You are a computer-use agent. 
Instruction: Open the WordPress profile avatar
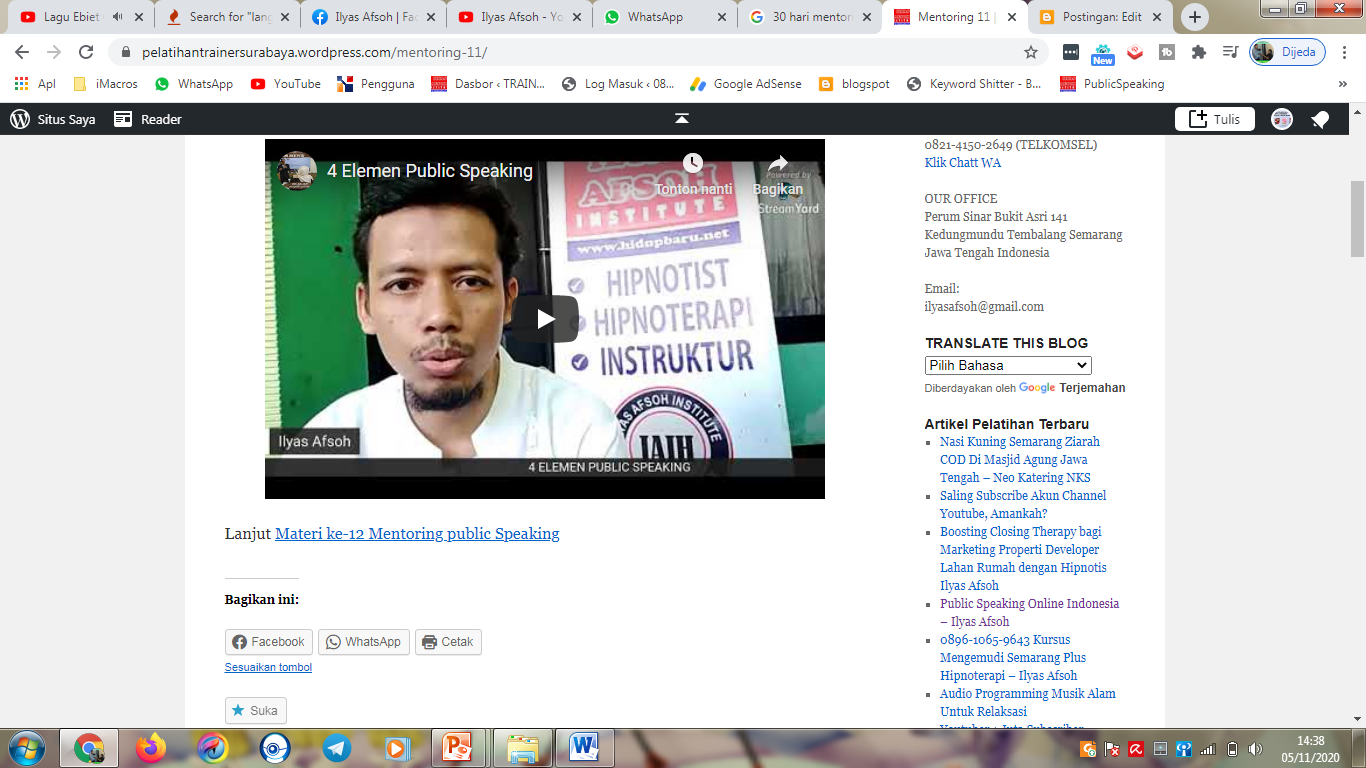tap(1282, 119)
